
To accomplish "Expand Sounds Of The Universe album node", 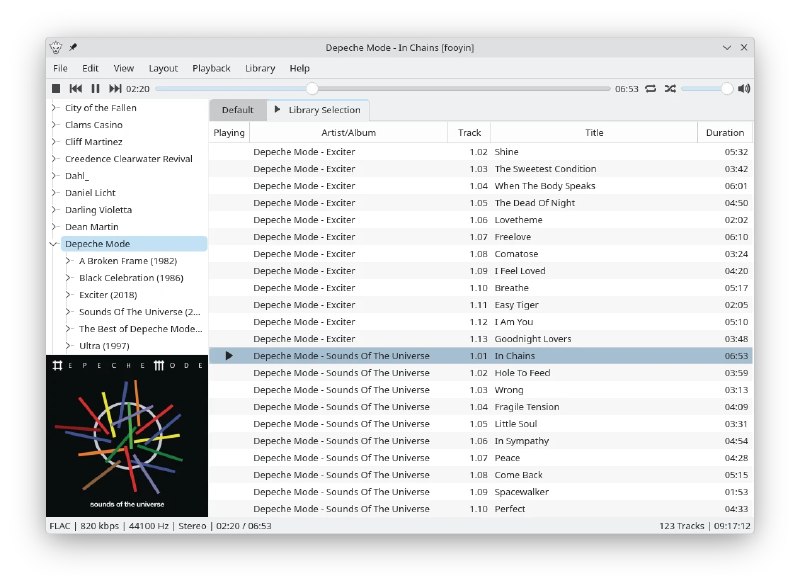I will point(69,312).
